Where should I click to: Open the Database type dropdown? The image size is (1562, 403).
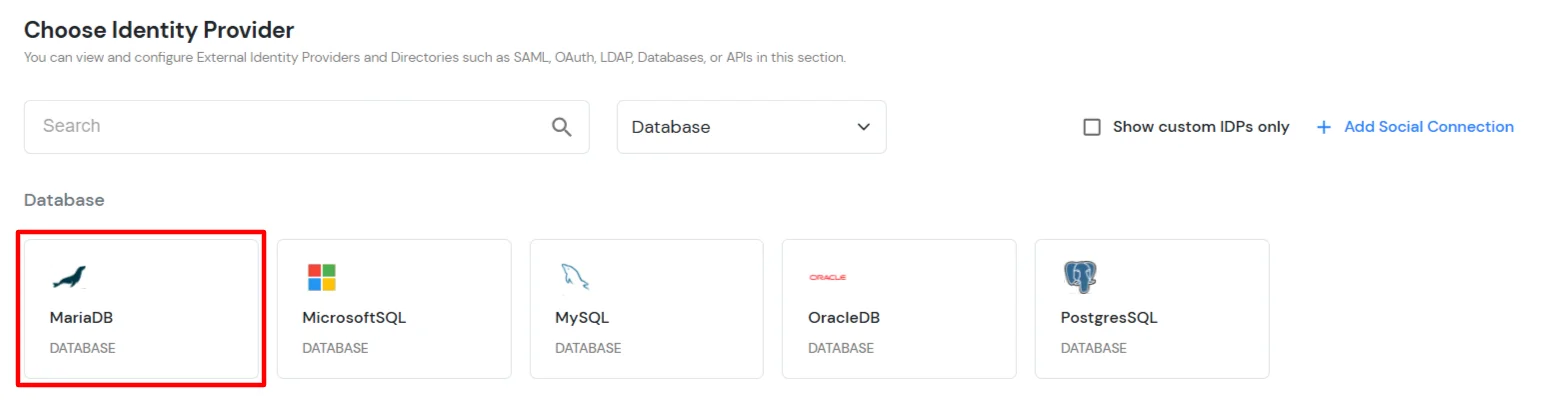point(751,127)
